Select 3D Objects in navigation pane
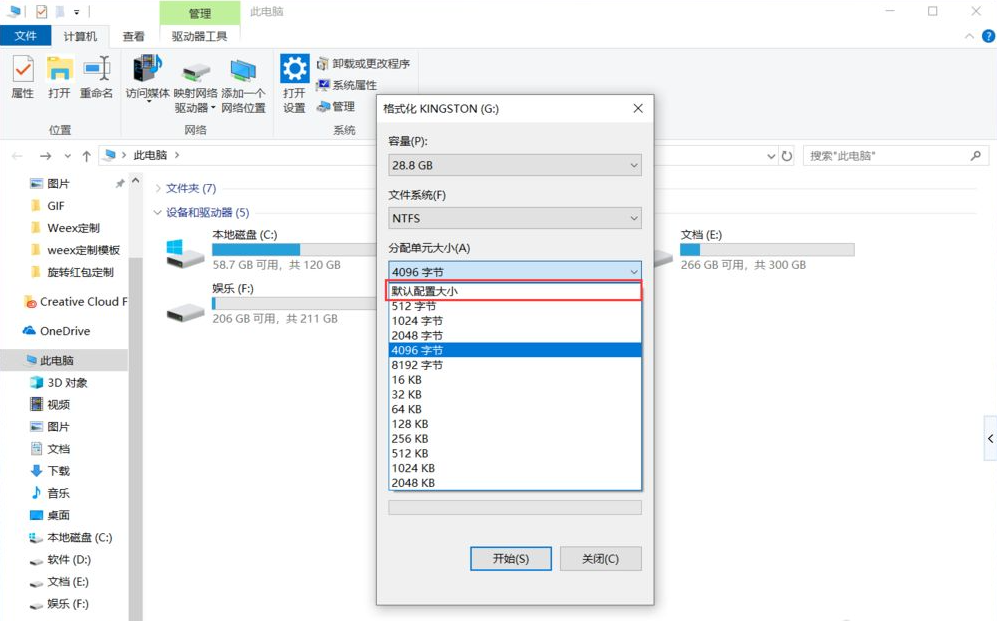997x621 pixels. click(x=67, y=382)
